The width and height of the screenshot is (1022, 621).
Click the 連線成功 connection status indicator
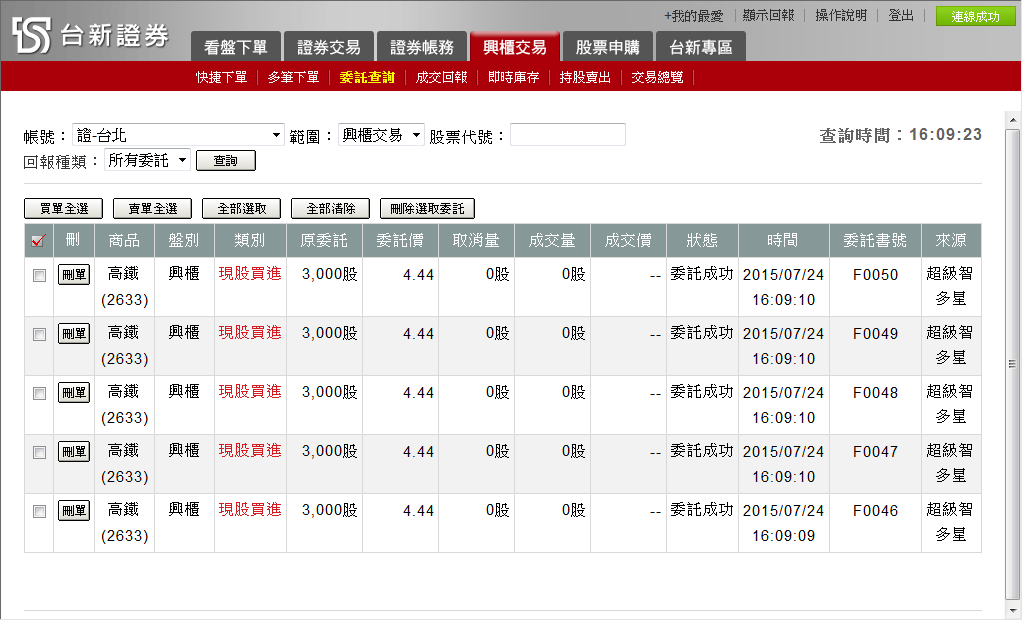974,16
